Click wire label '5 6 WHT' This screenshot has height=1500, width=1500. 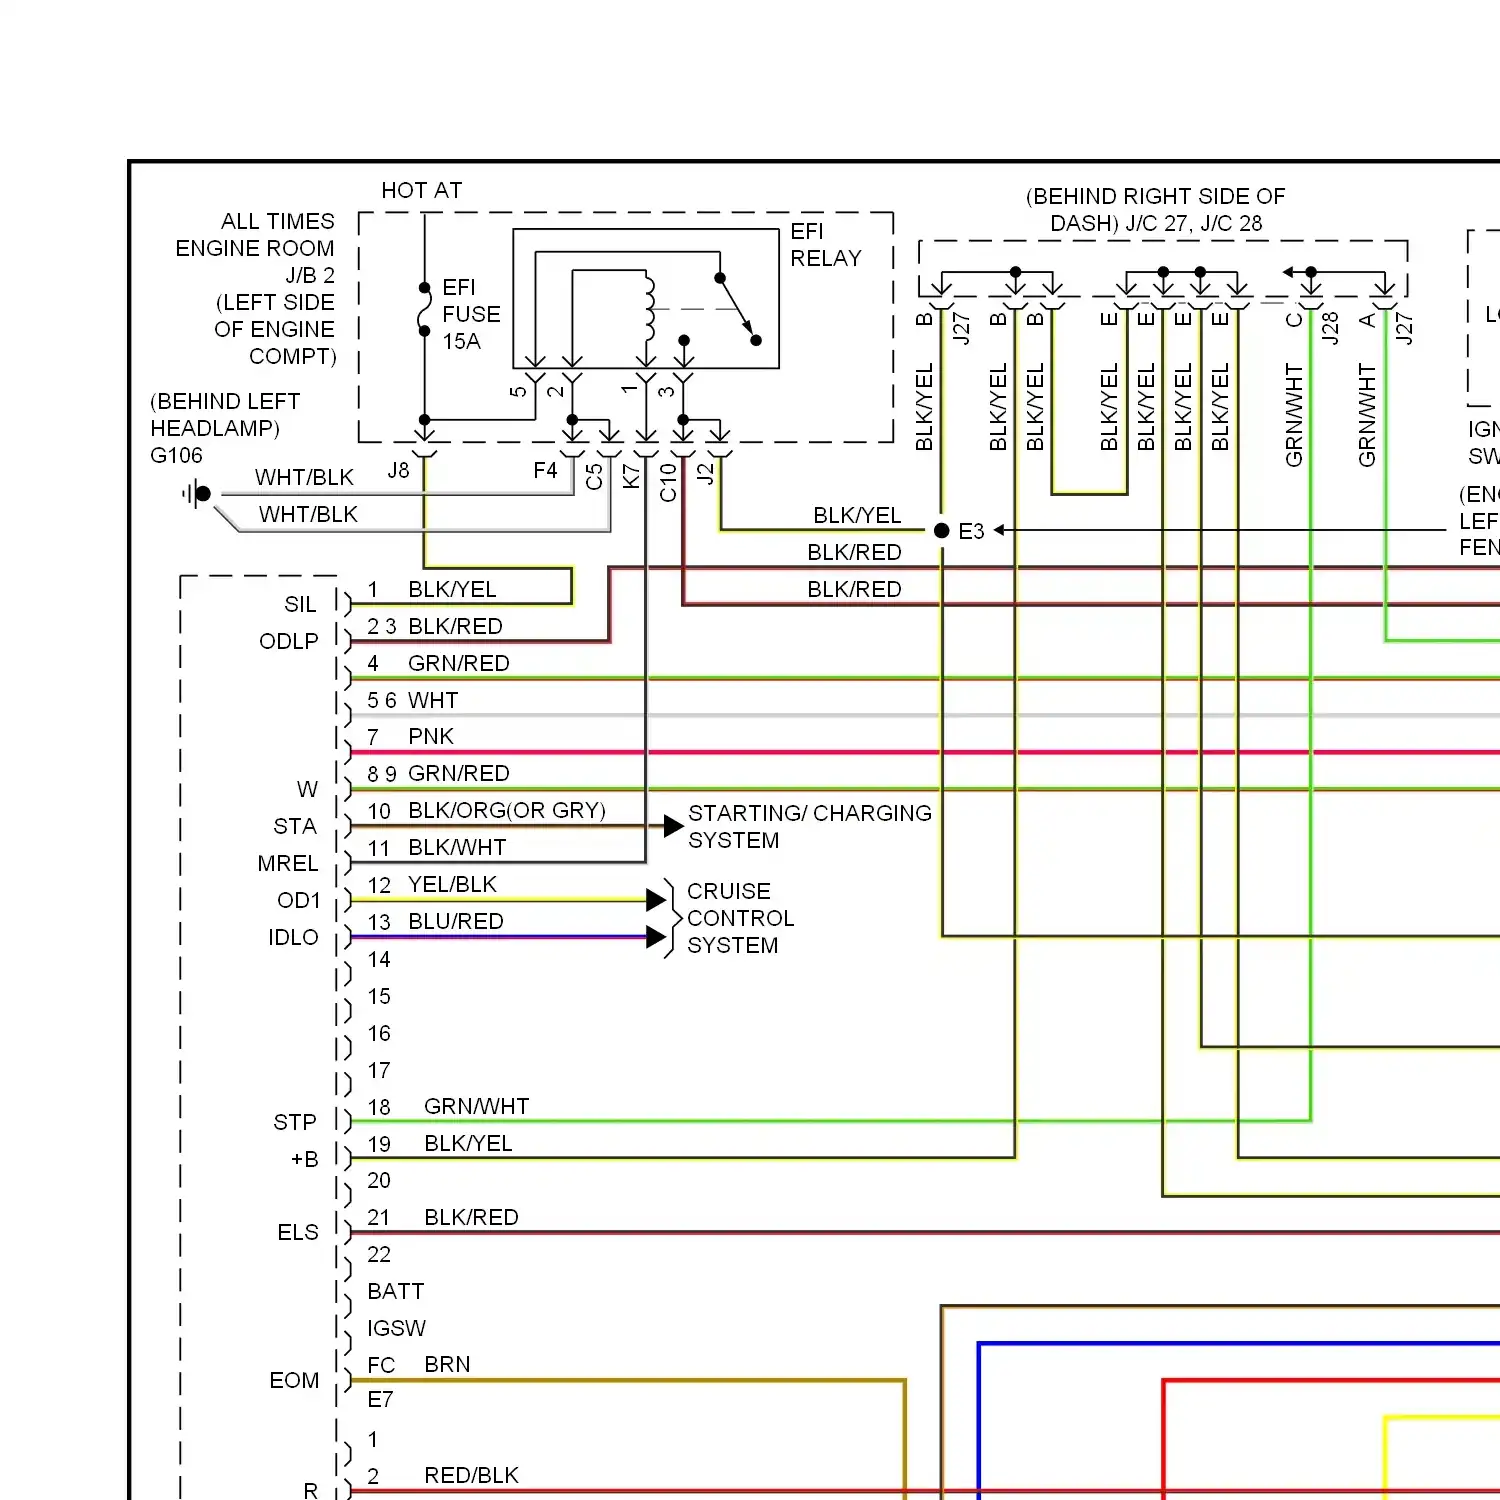point(413,700)
